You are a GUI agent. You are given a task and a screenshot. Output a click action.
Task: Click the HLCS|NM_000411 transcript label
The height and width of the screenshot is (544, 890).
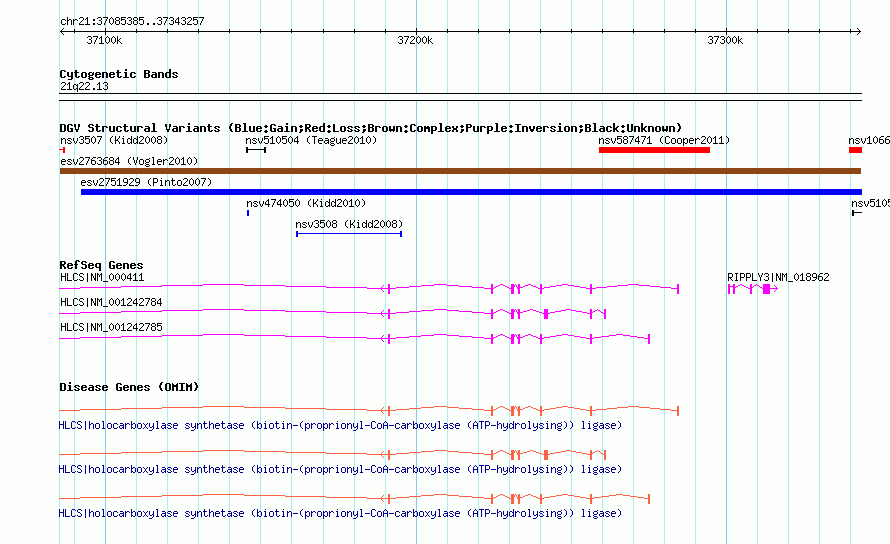(102, 278)
